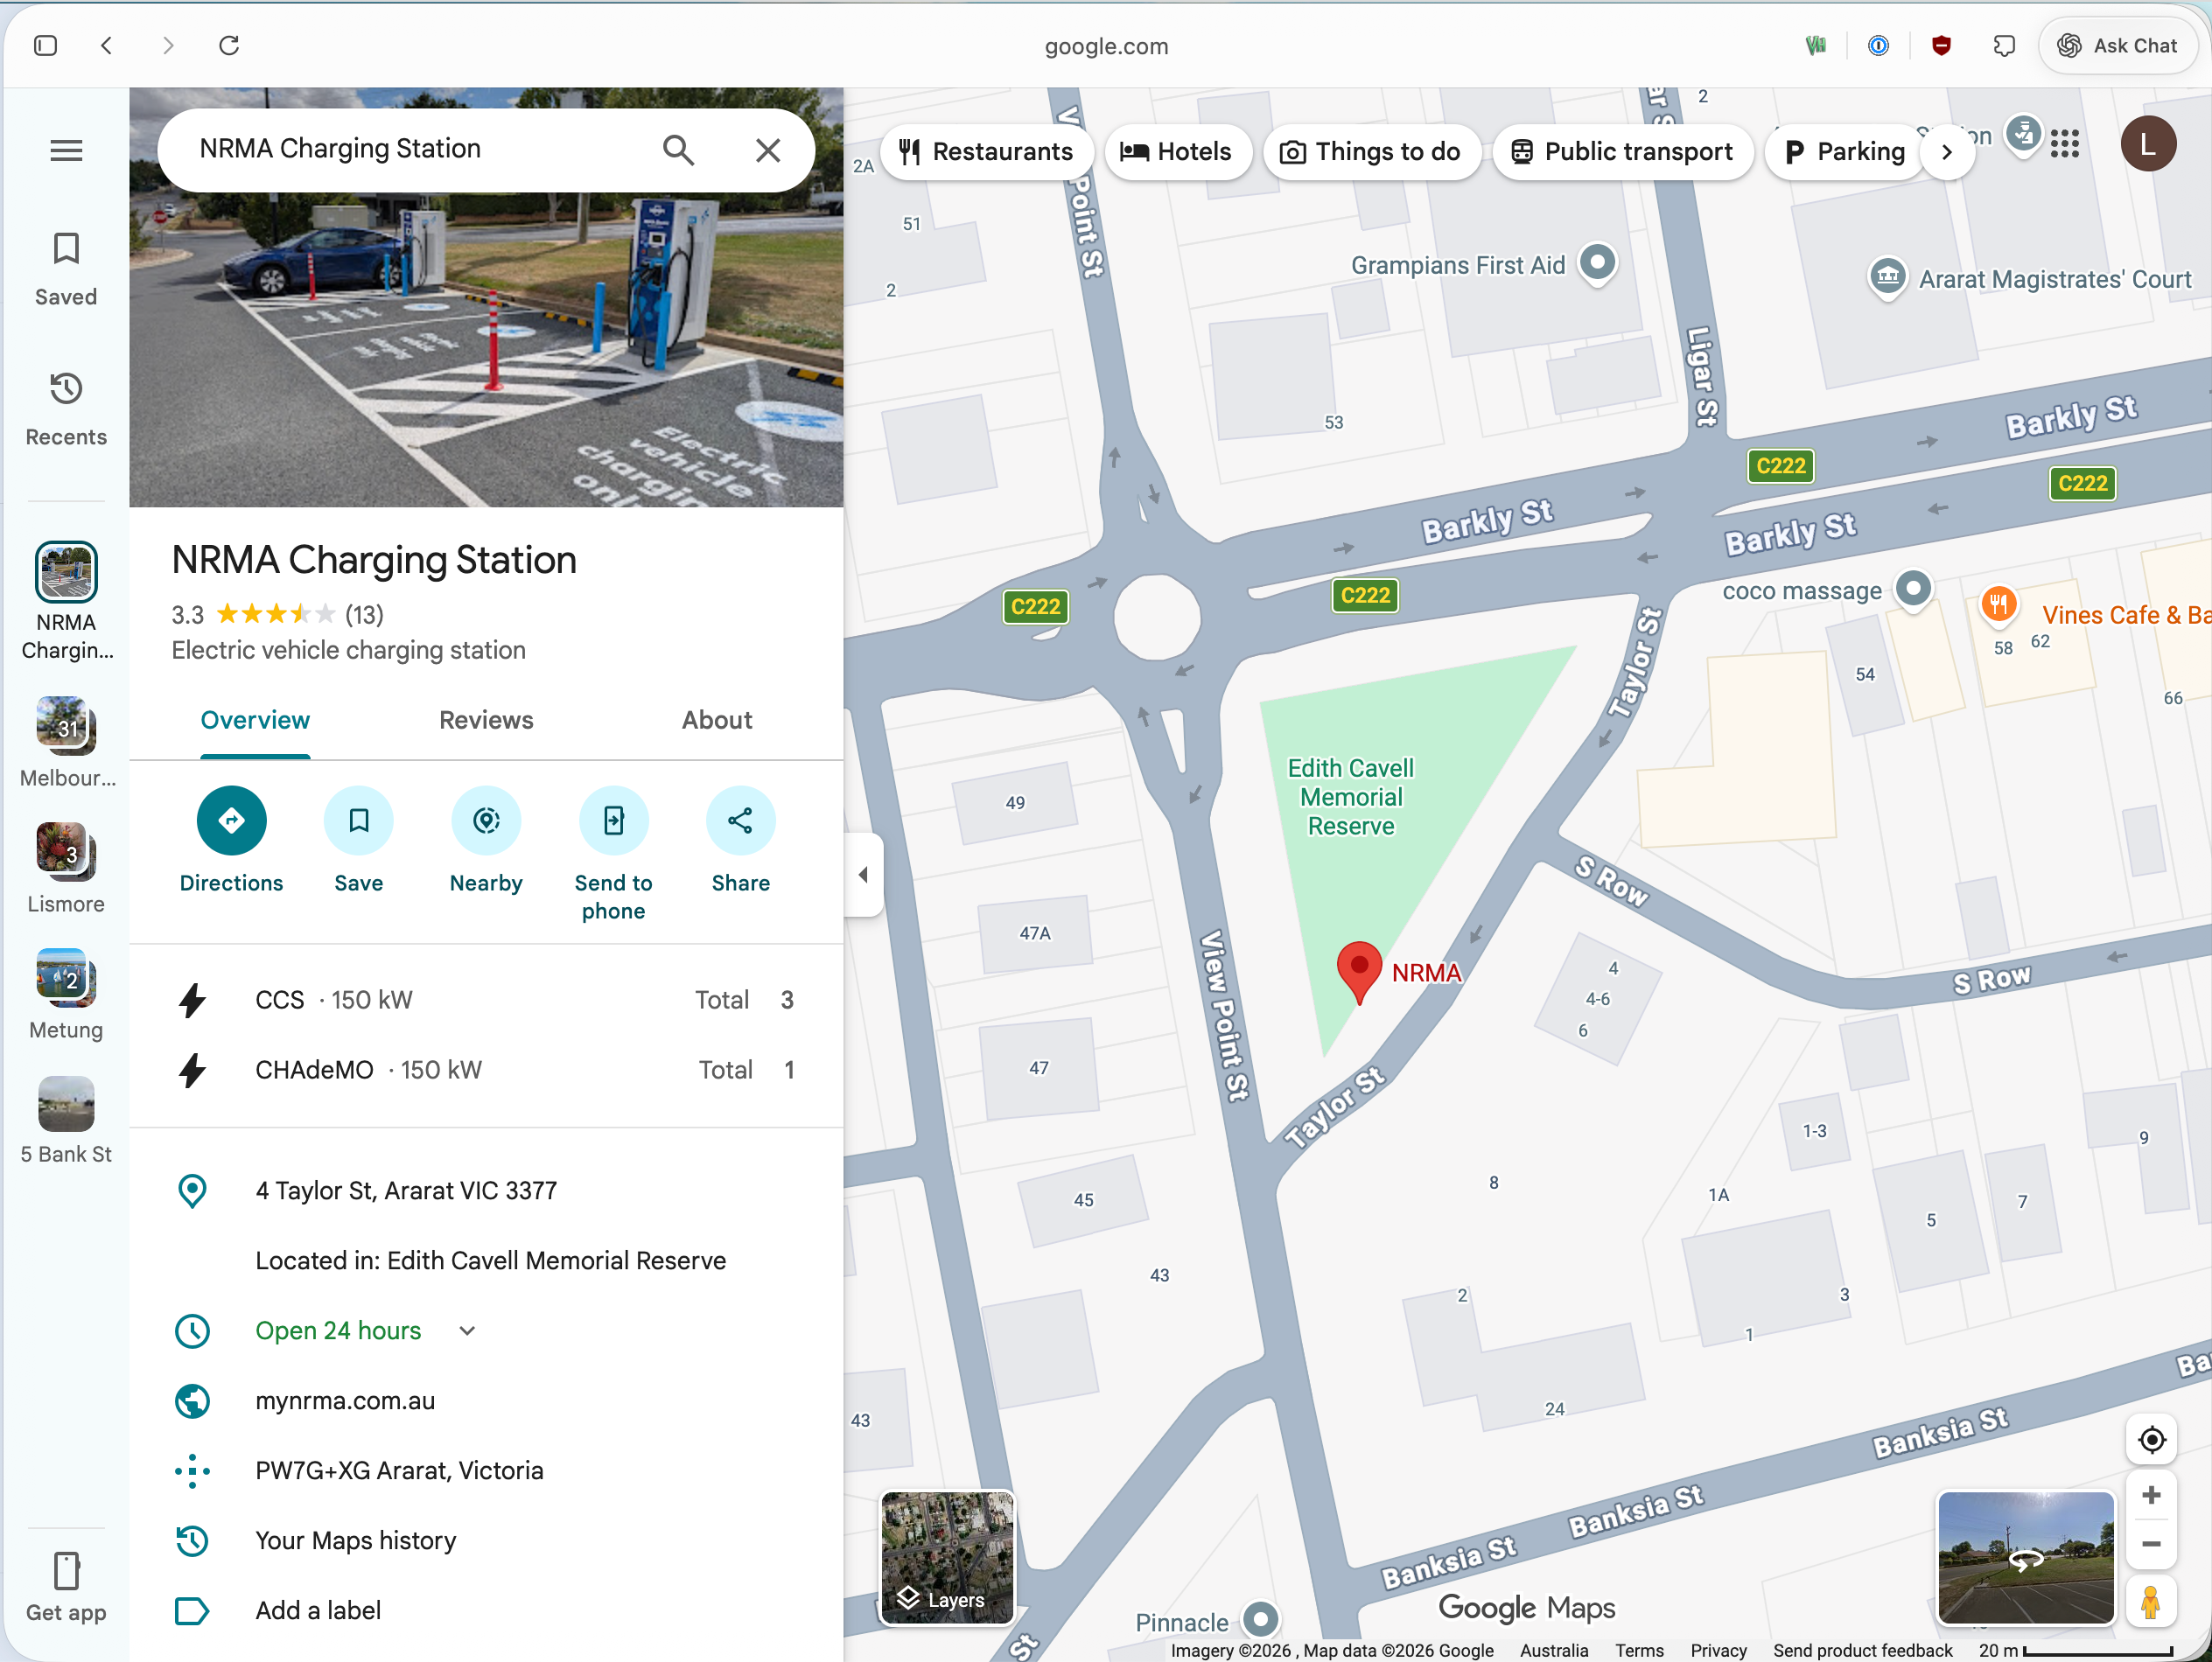The height and width of the screenshot is (1662, 2212).
Task: Open the Recents panel
Action: pyautogui.click(x=66, y=410)
